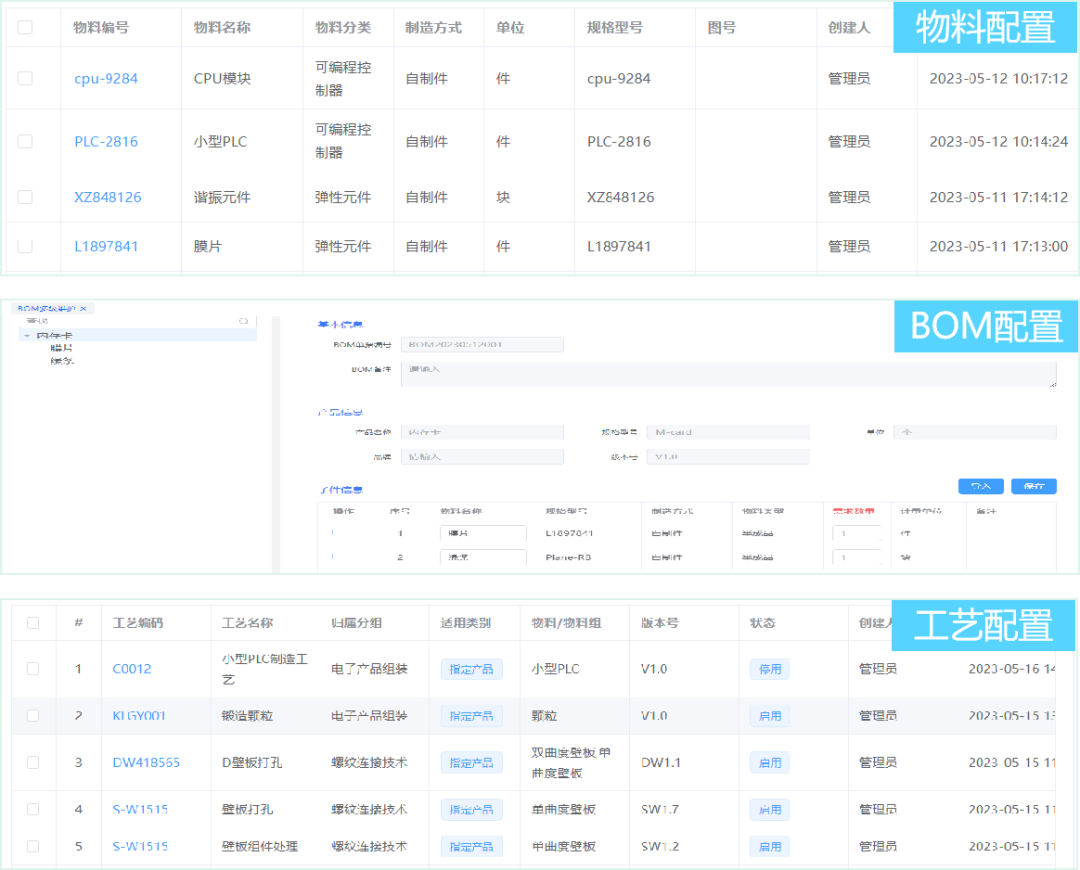Click Plane-RD spec cell in BOM

pyautogui.click(x=568, y=557)
